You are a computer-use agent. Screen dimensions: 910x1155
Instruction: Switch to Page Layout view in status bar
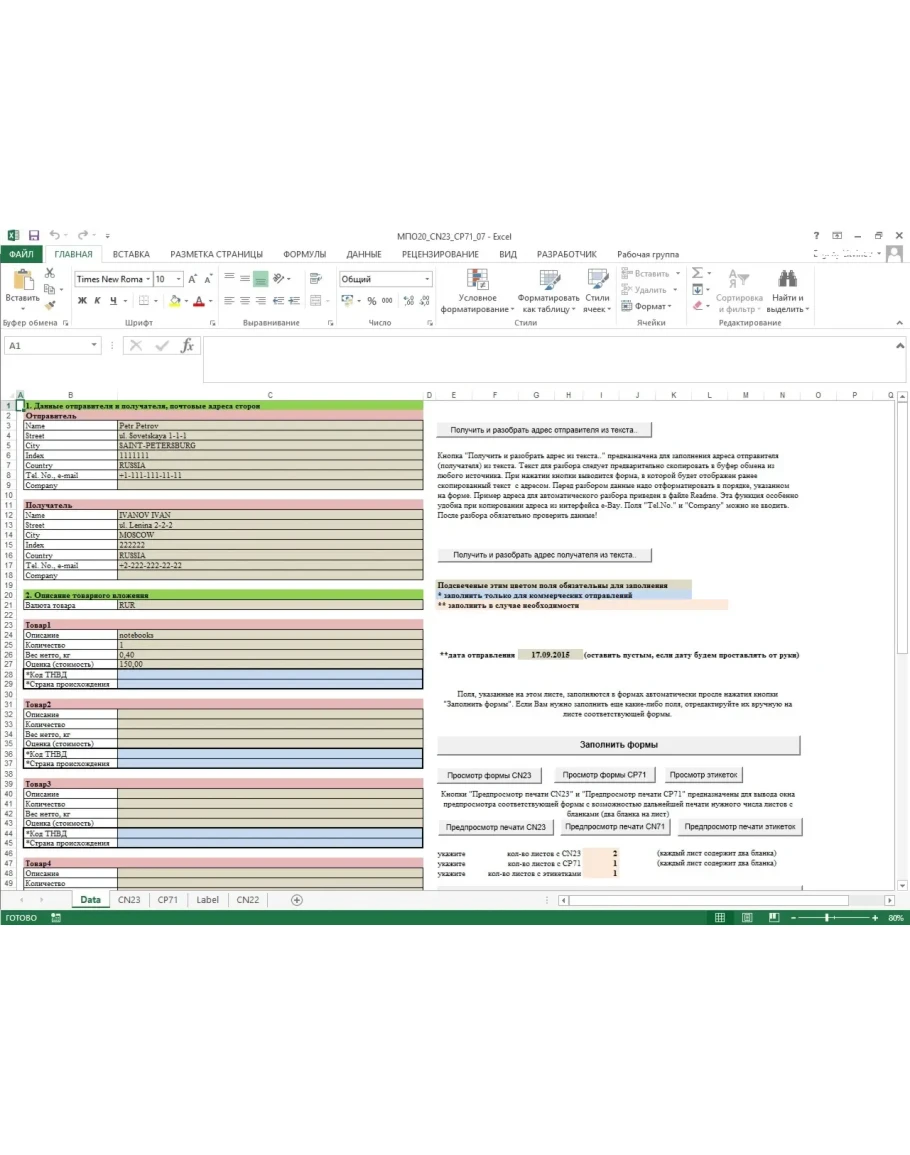[746, 917]
